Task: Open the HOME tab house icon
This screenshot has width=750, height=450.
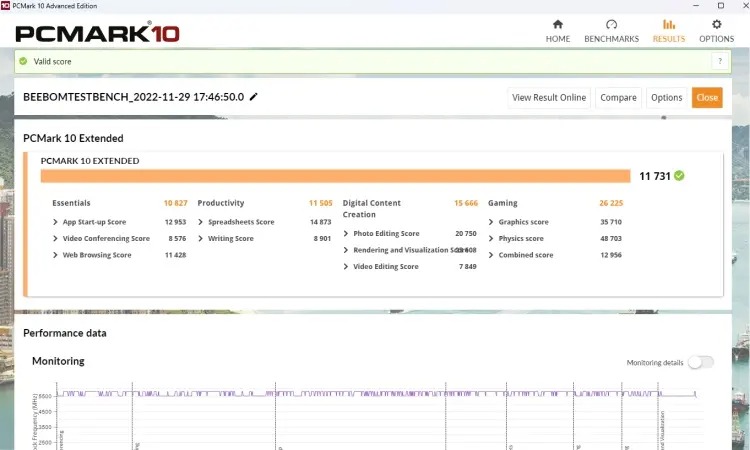Action: click(x=558, y=24)
